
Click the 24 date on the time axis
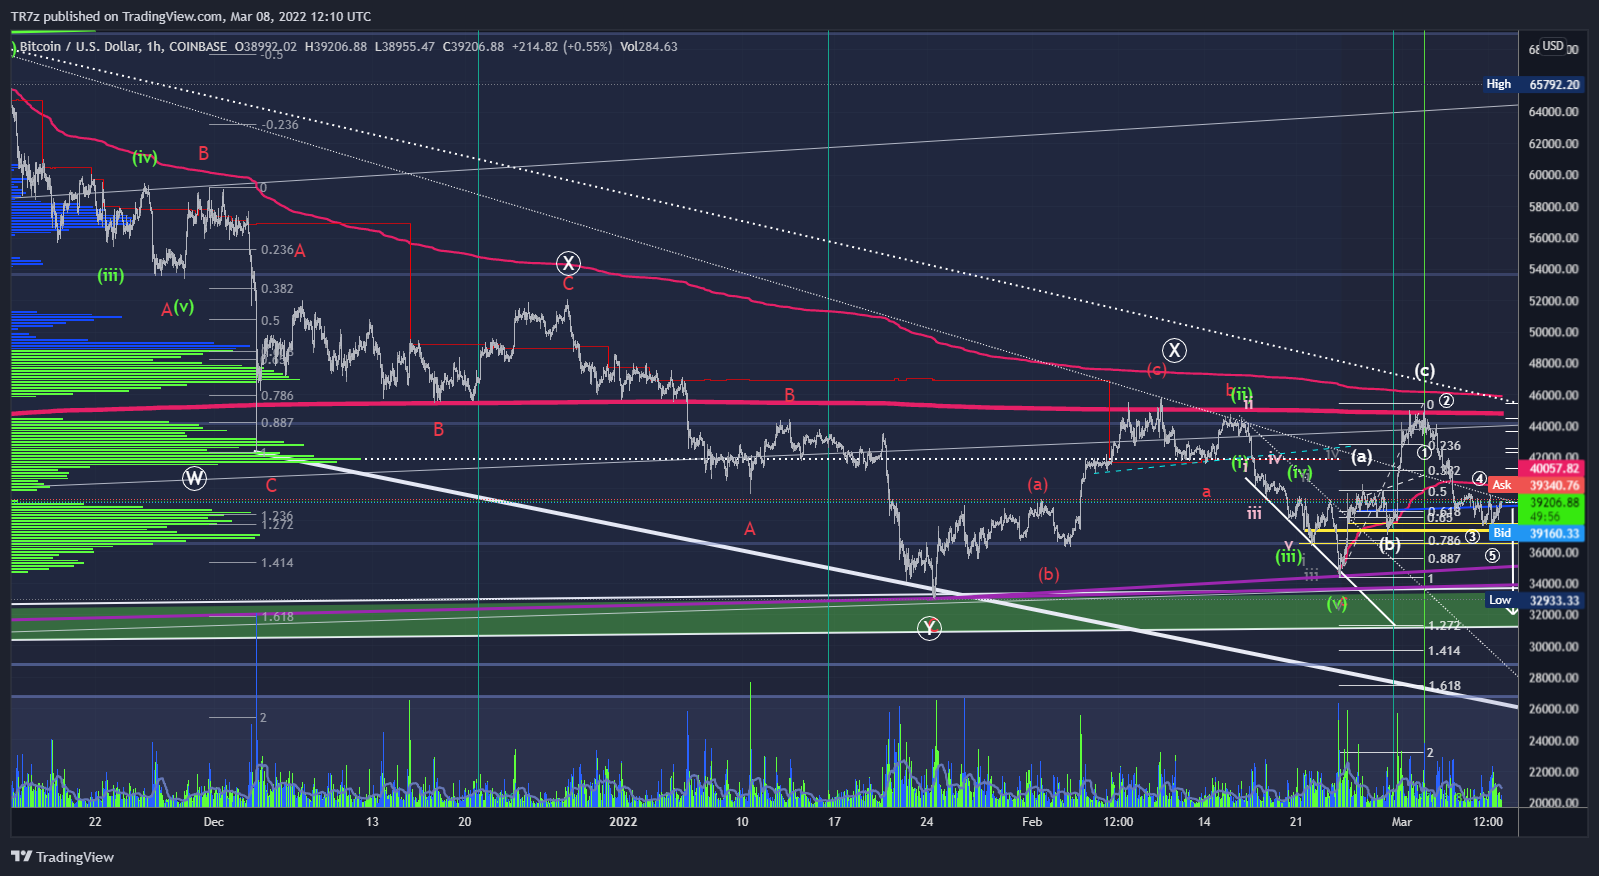pyautogui.click(x=927, y=822)
